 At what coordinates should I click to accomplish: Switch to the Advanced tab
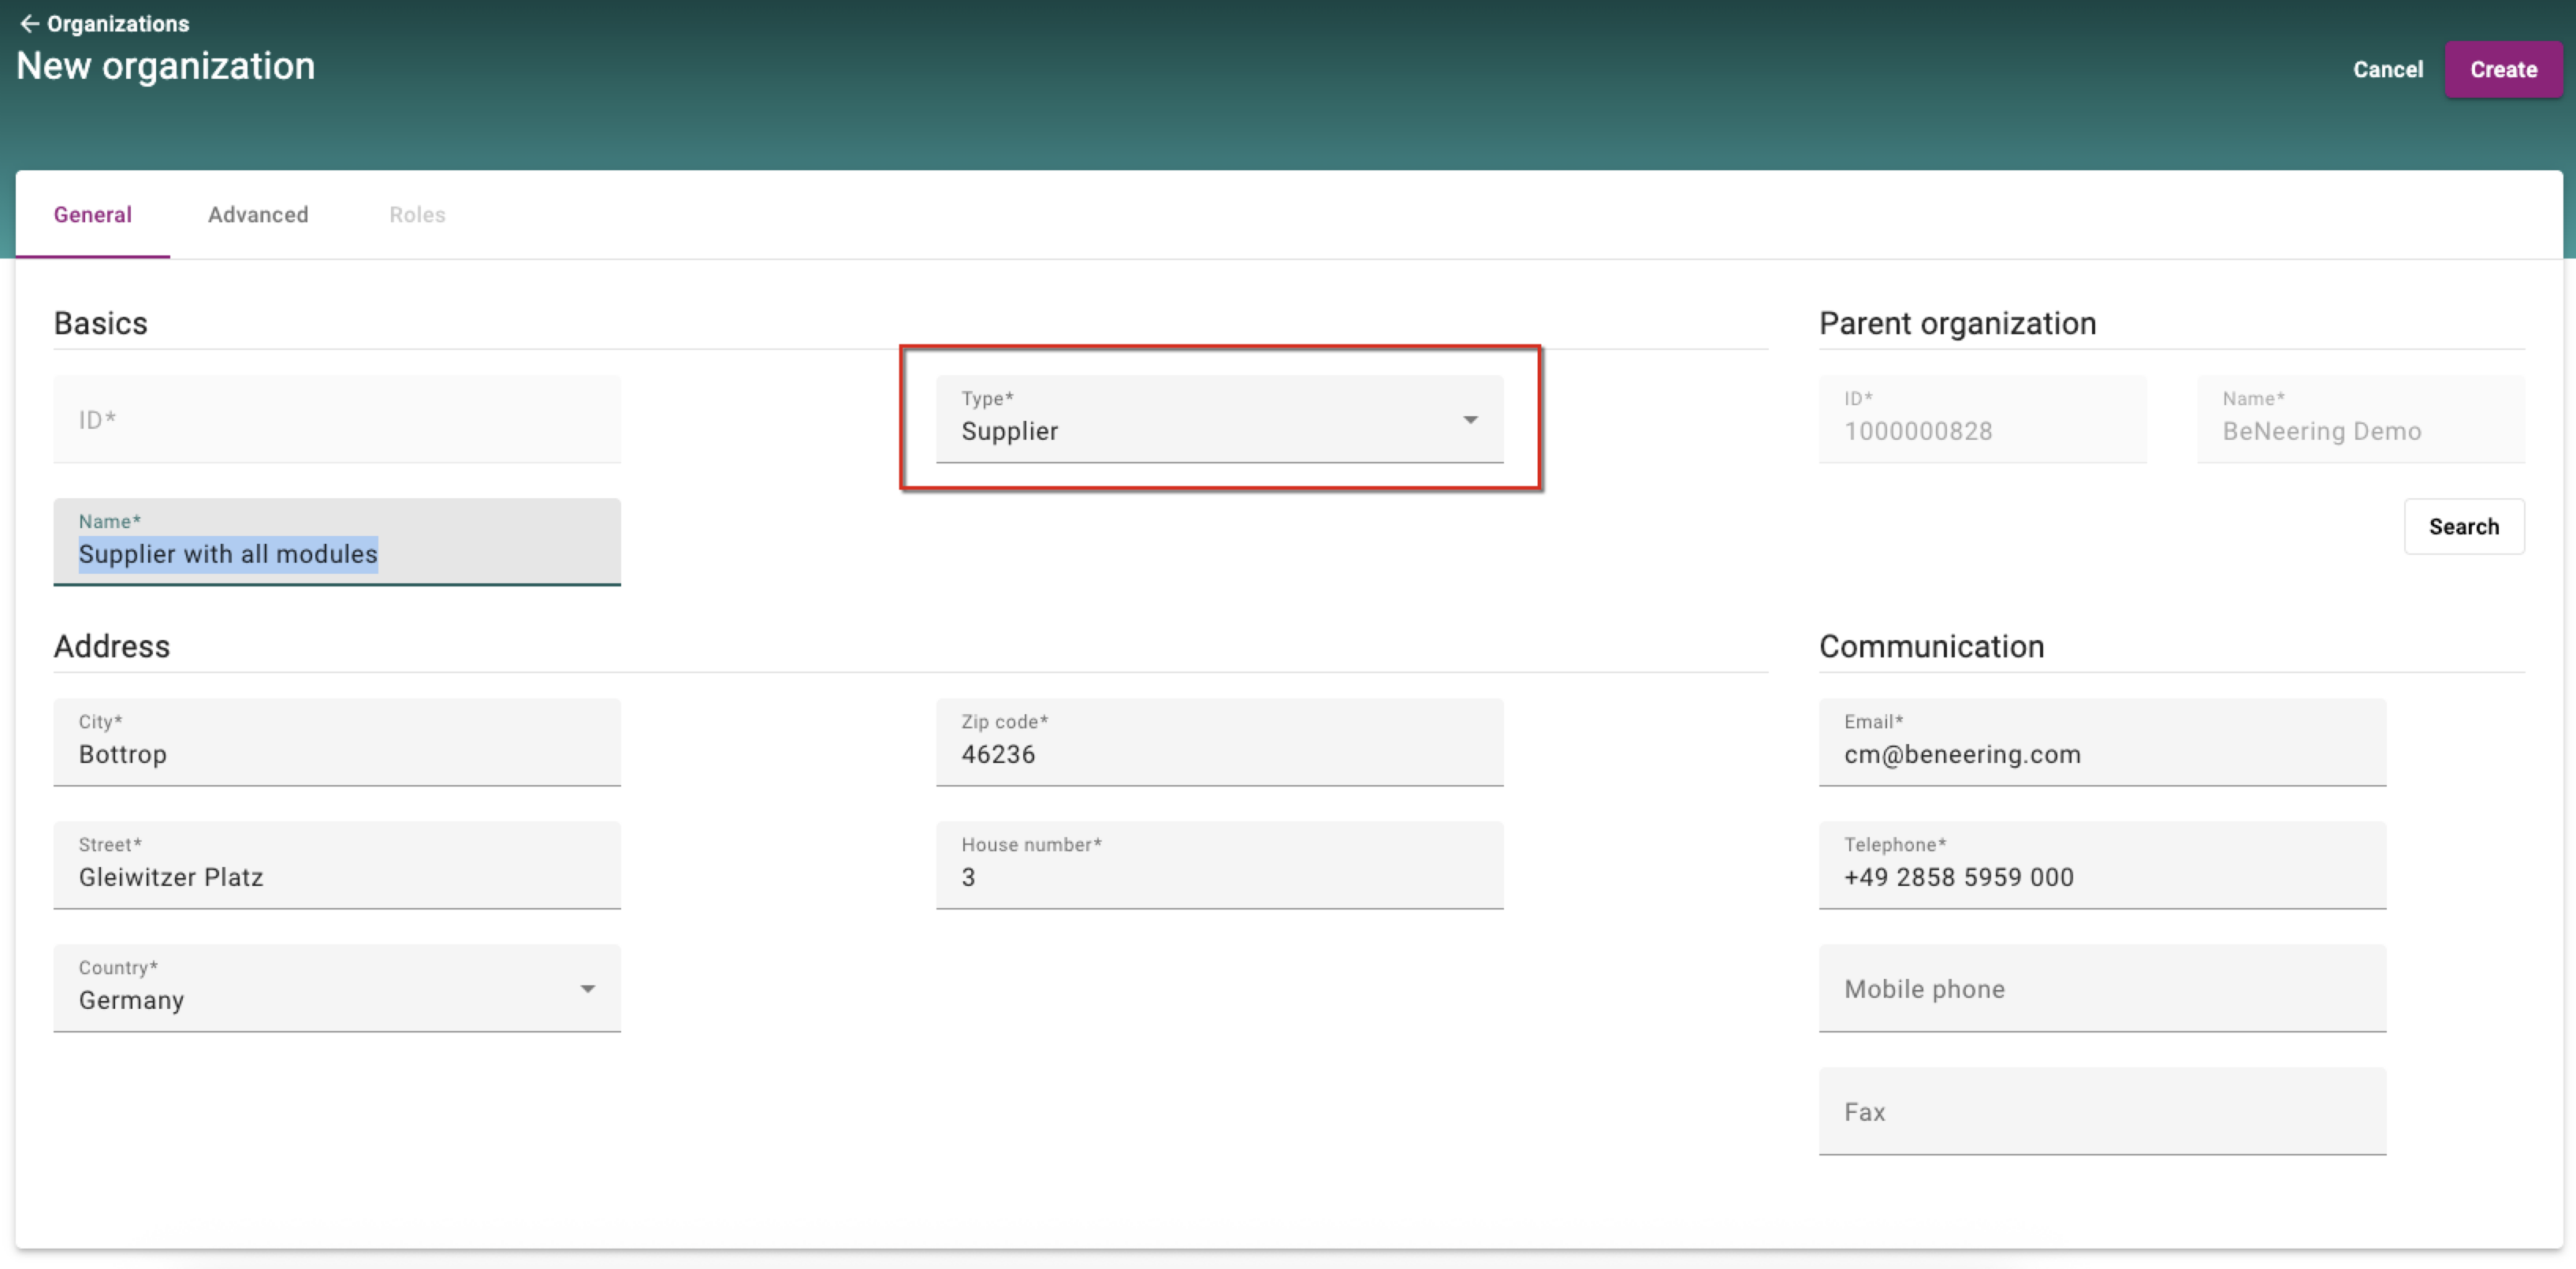(x=258, y=214)
